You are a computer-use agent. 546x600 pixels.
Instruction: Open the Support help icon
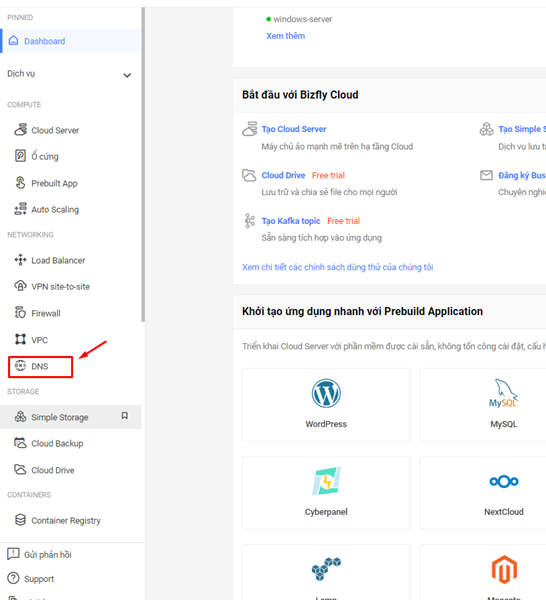[13, 578]
